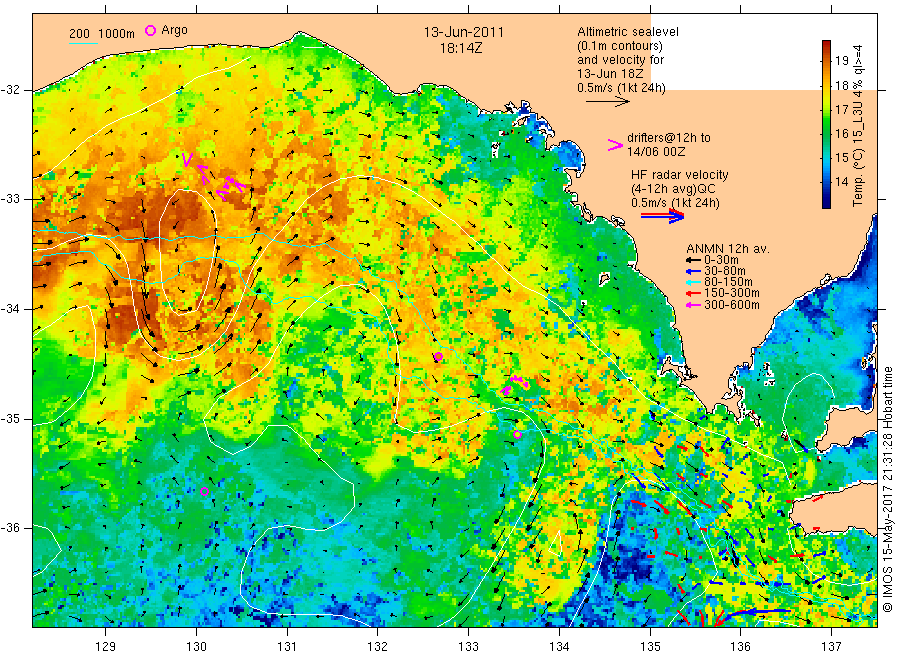Click the magenta V drifter marker near 129.9E

click(x=187, y=160)
